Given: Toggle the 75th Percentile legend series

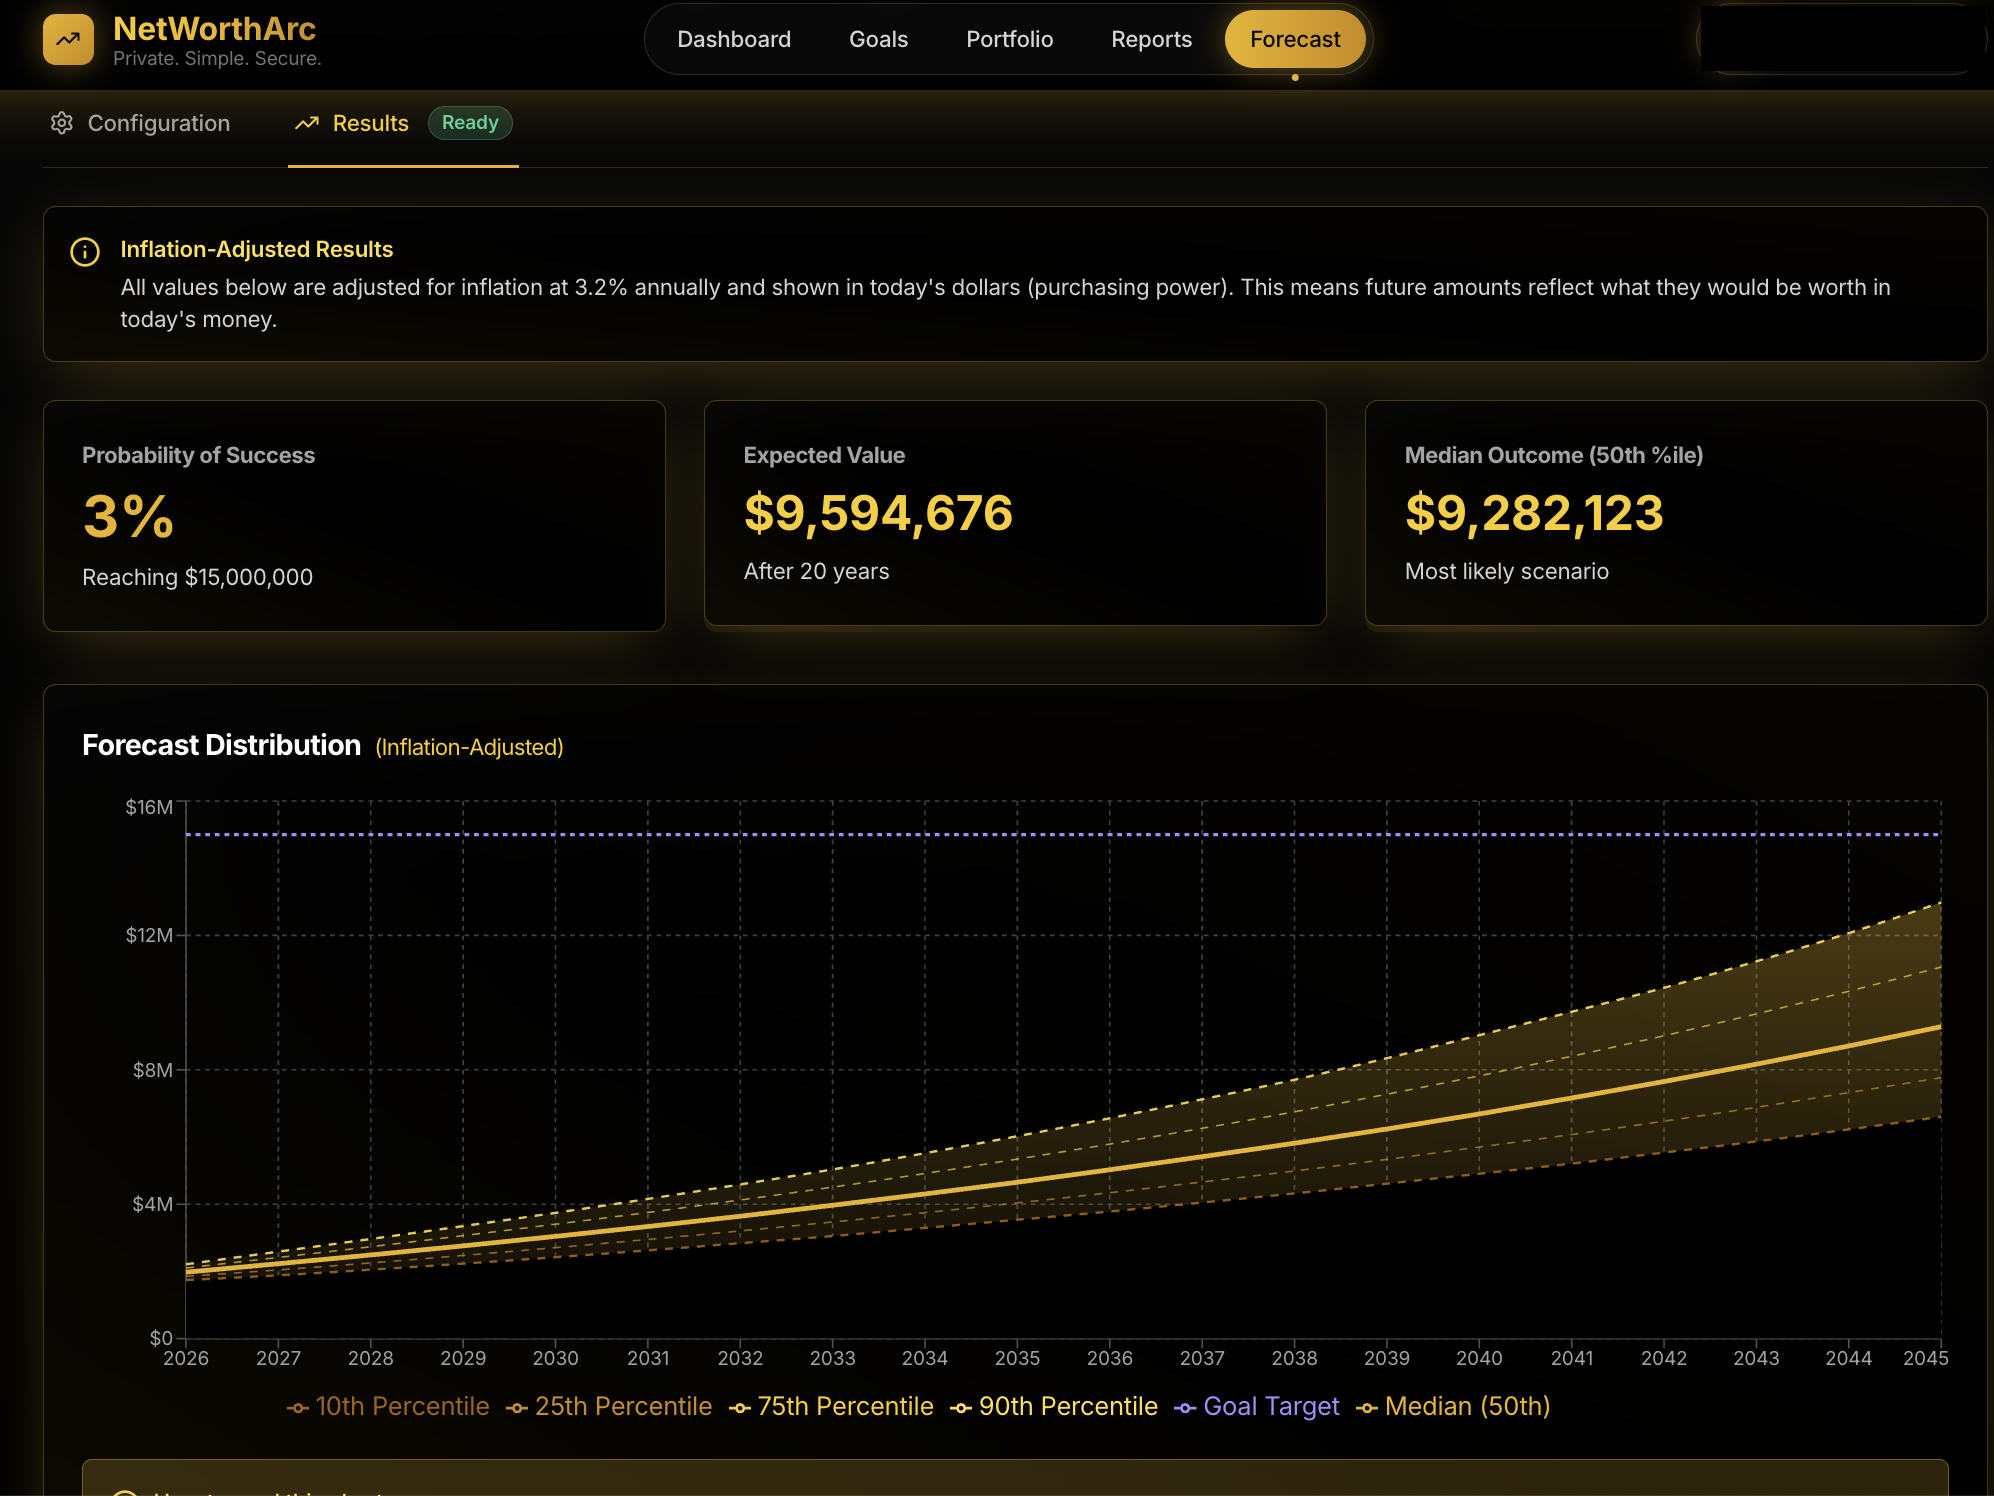Looking at the screenshot, I should (845, 1406).
